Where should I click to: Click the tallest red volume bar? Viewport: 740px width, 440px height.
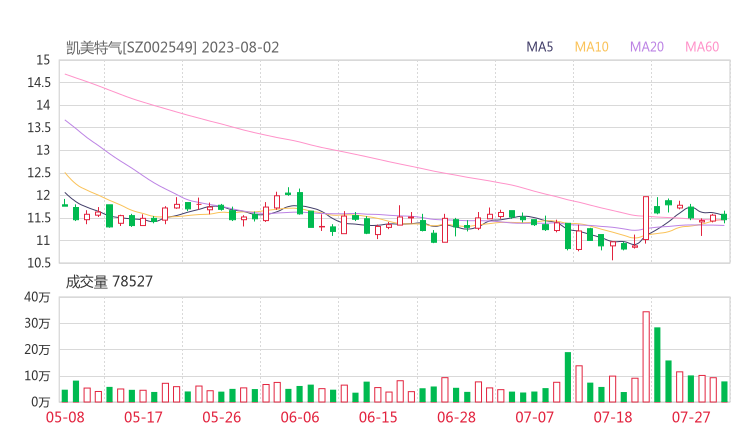point(646,357)
